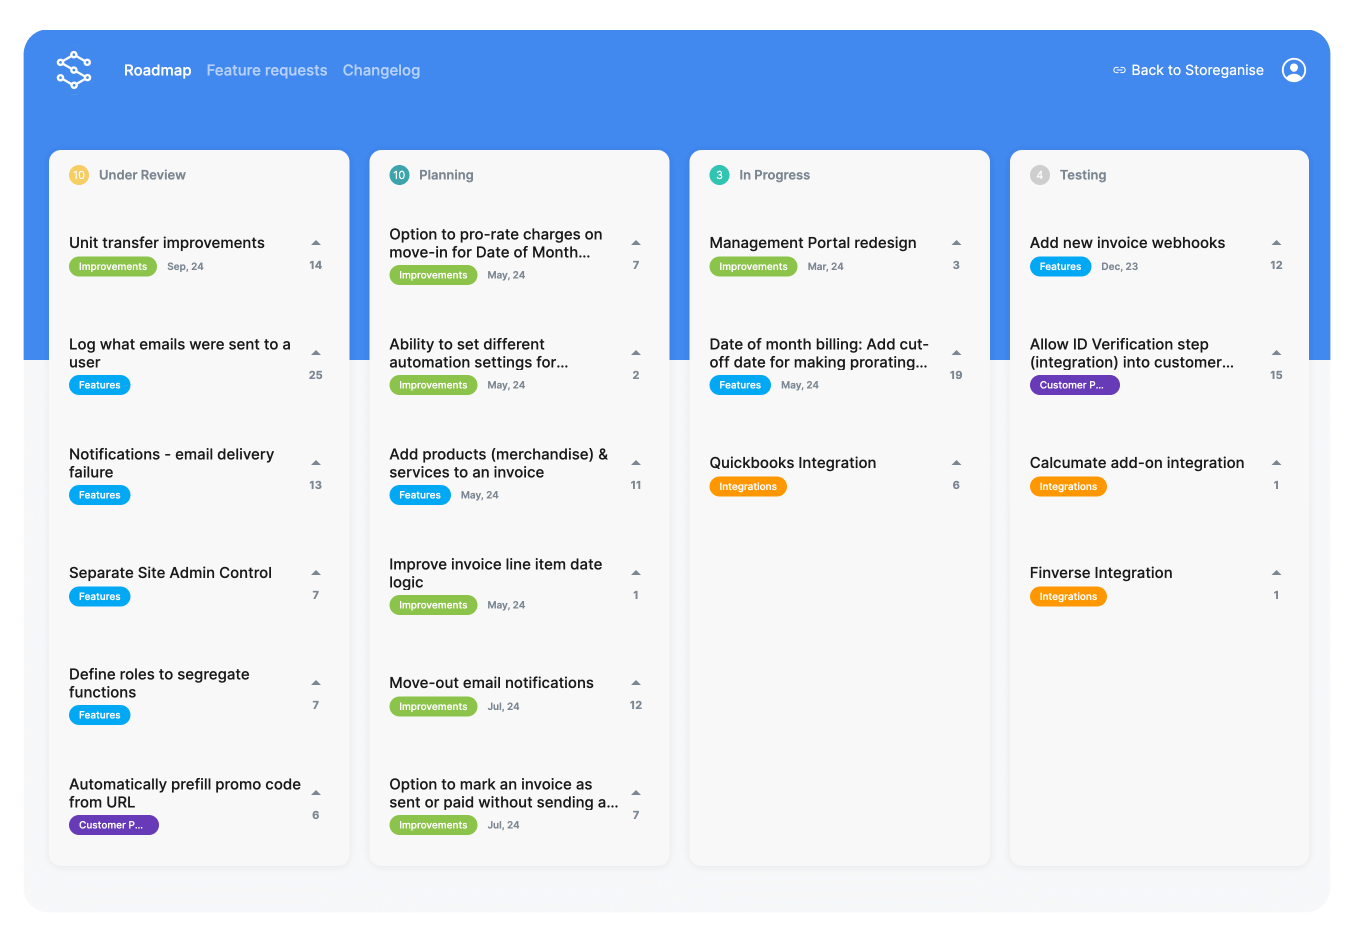Open the Calcumate add-on integration item

pyautogui.click(x=1136, y=463)
